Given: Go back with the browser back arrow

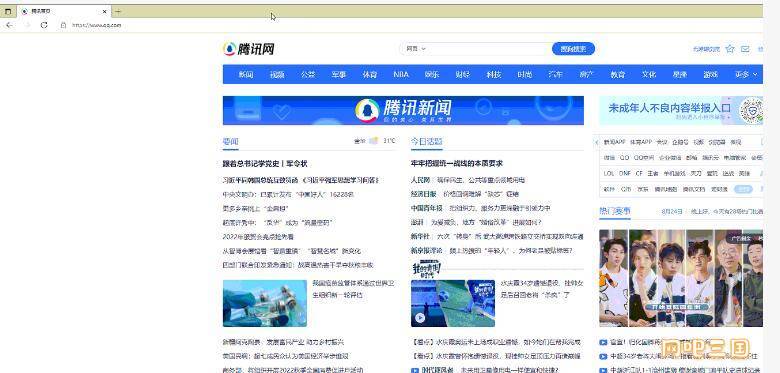Looking at the screenshot, I should (9, 25).
